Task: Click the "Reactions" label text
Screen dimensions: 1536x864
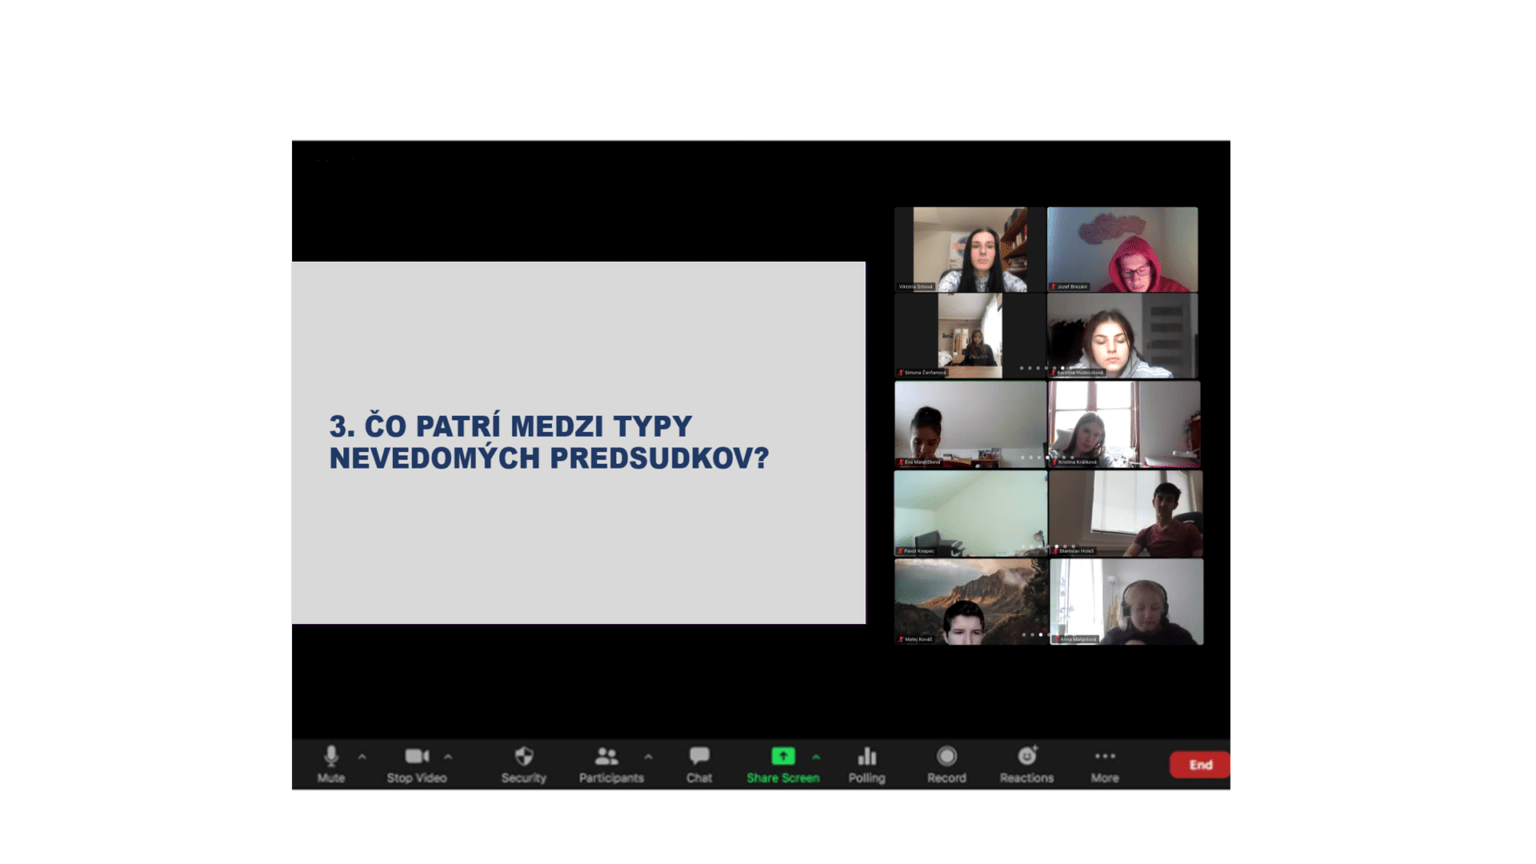Action: [1027, 778]
